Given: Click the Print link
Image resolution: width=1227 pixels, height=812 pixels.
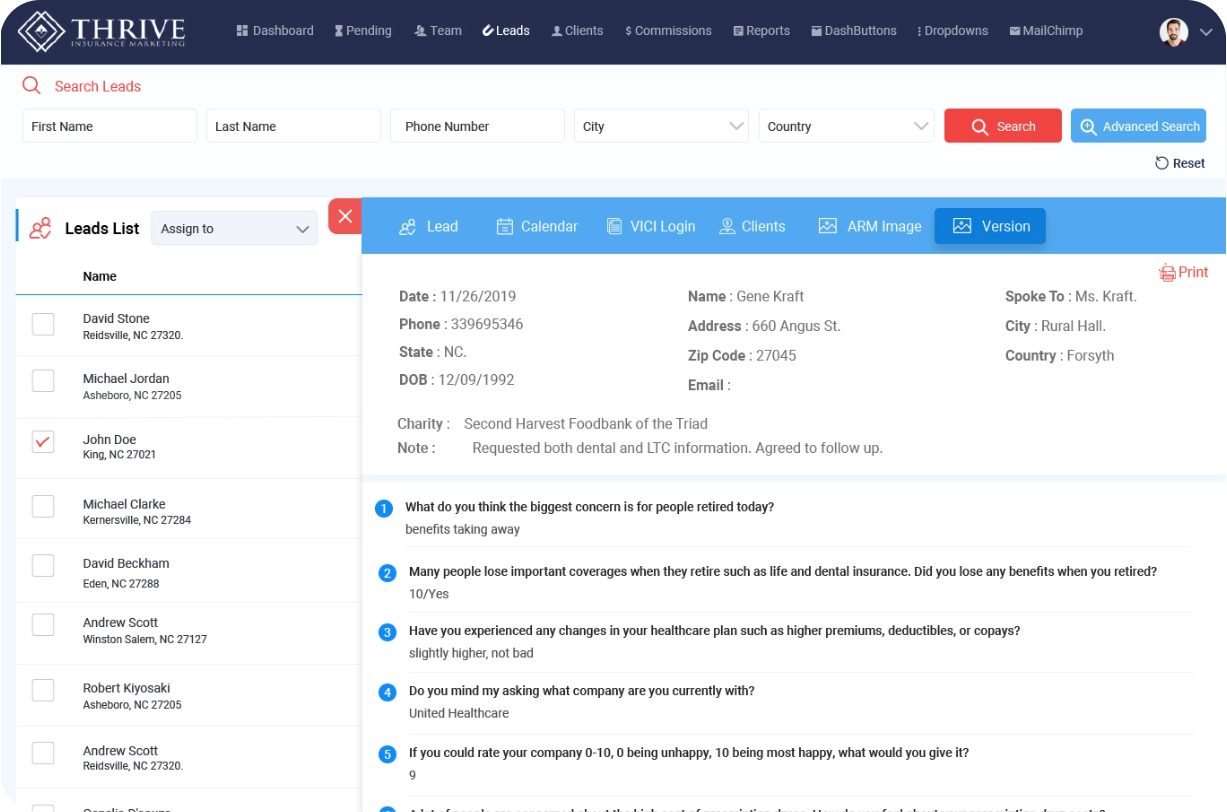Looking at the screenshot, I should click(x=1184, y=272).
